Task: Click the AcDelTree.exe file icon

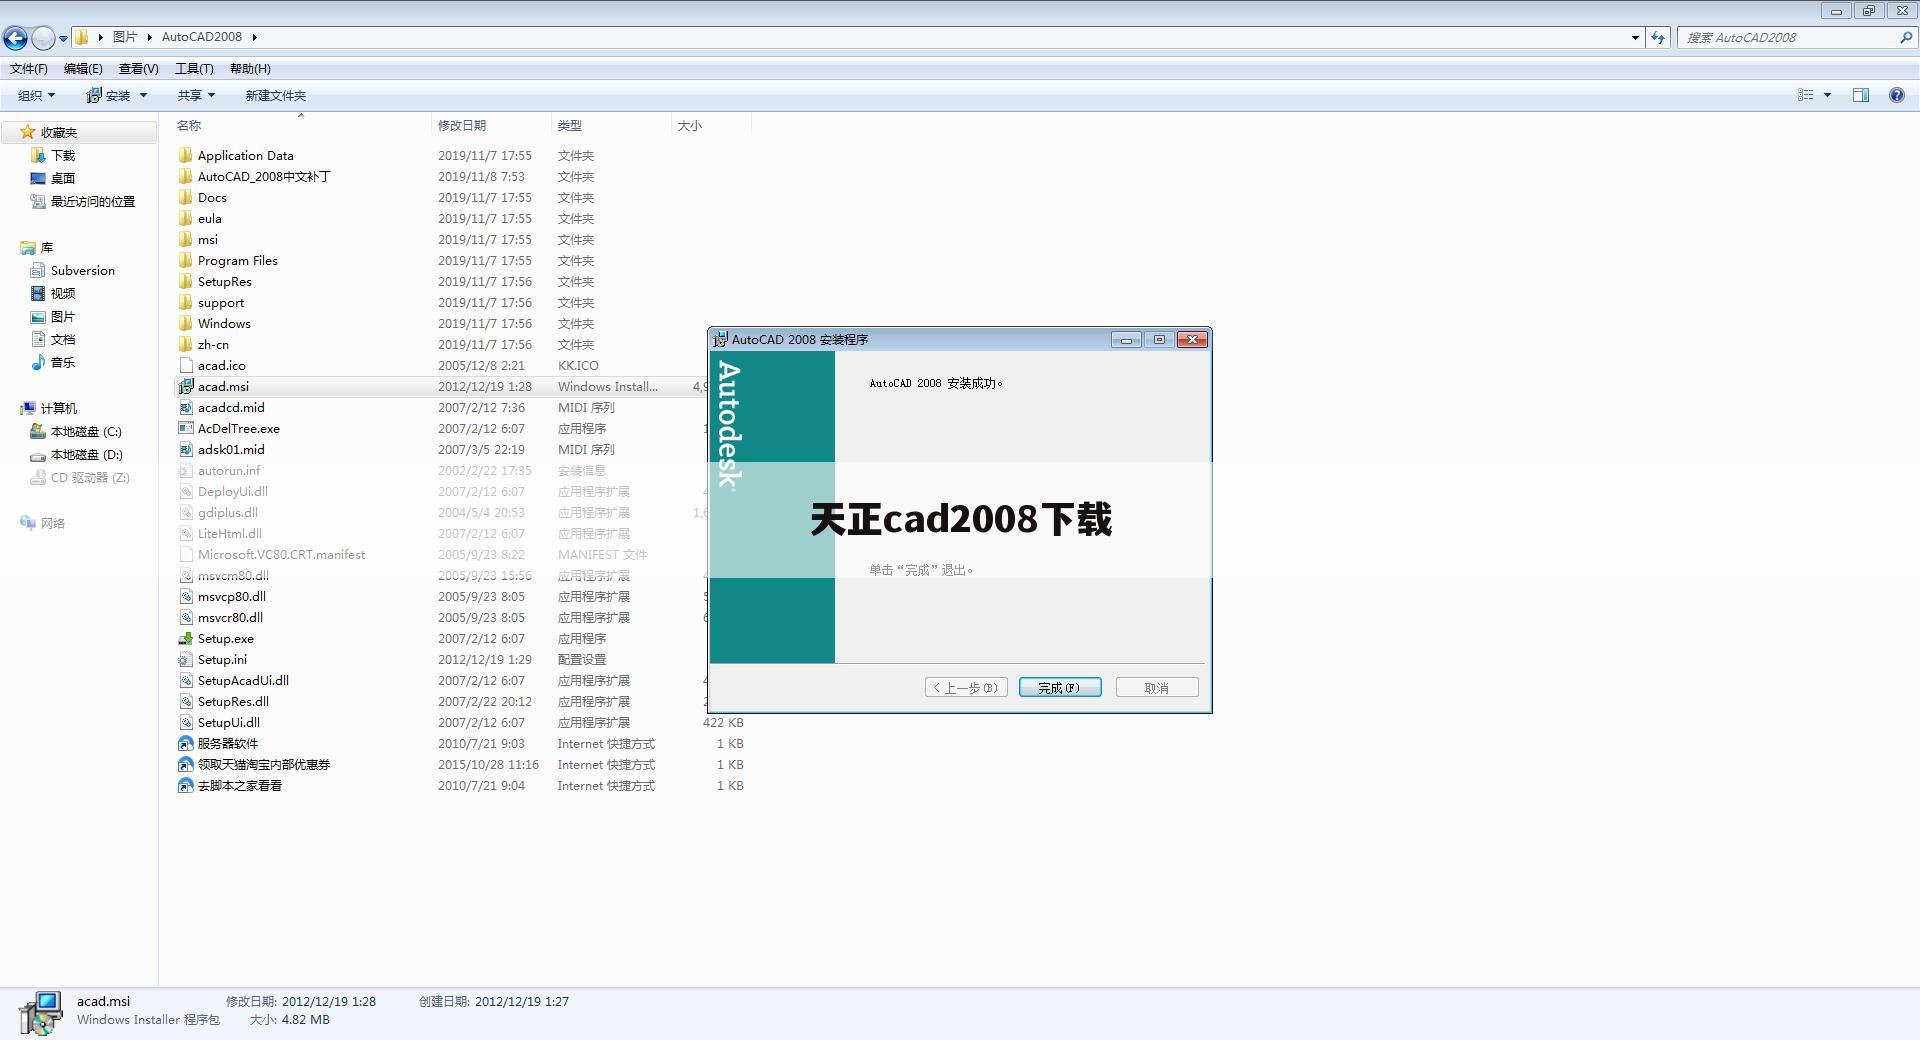Action: [185, 428]
